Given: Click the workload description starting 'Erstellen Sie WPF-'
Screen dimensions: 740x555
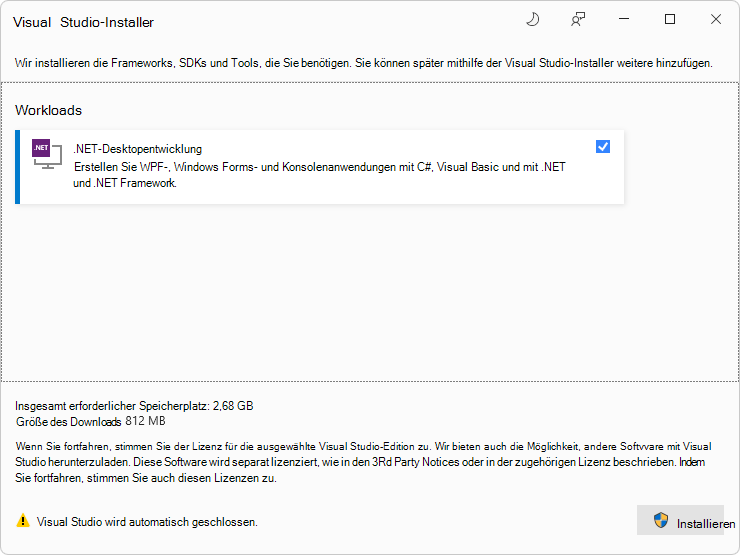Looking at the screenshot, I should tap(320, 175).
